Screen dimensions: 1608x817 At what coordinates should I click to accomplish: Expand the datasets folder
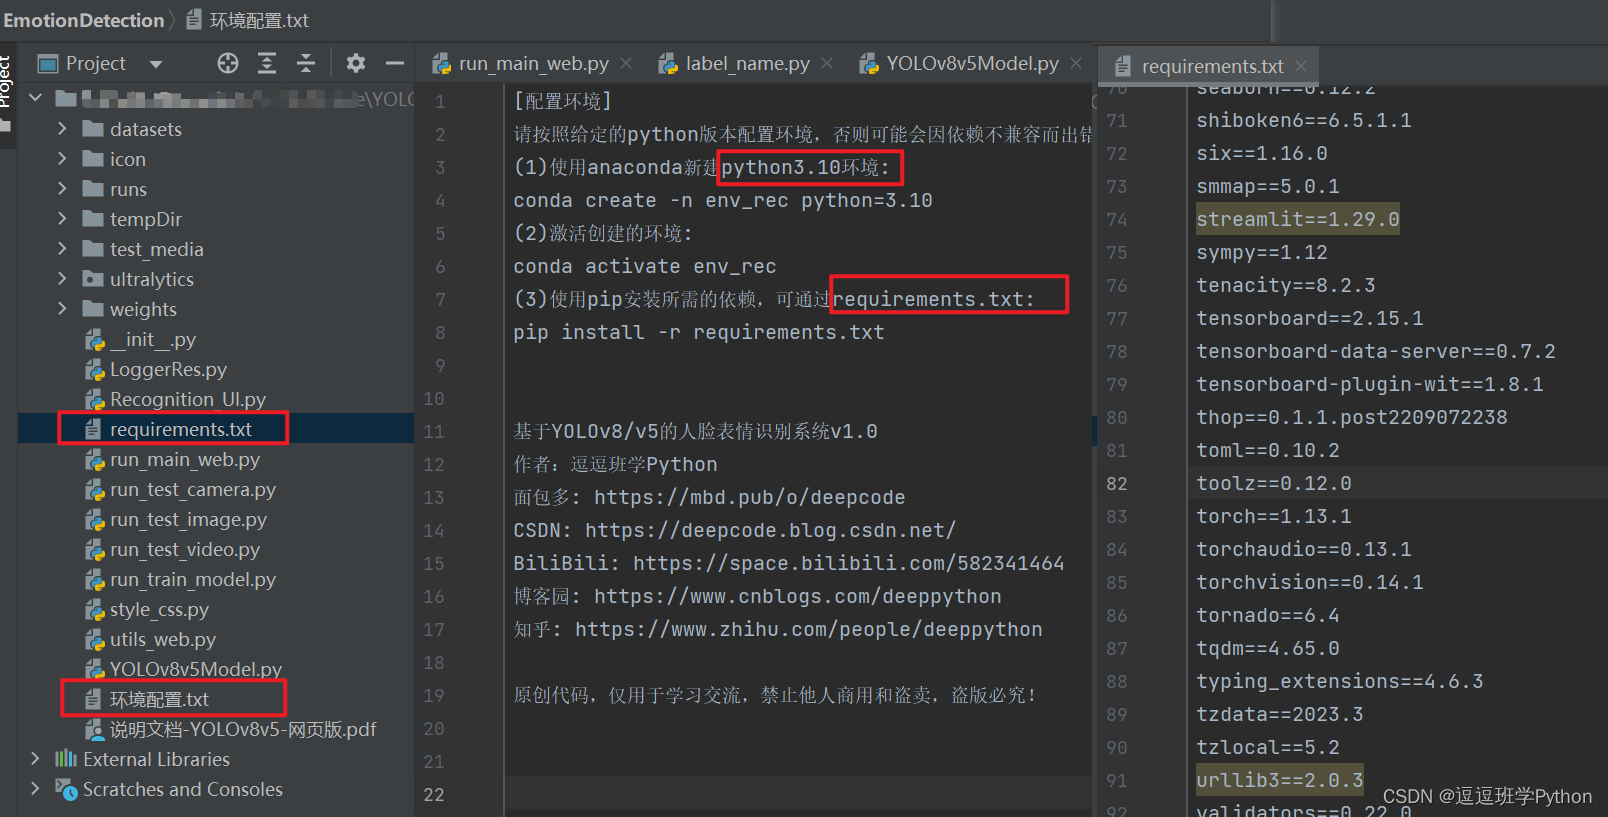point(62,129)
